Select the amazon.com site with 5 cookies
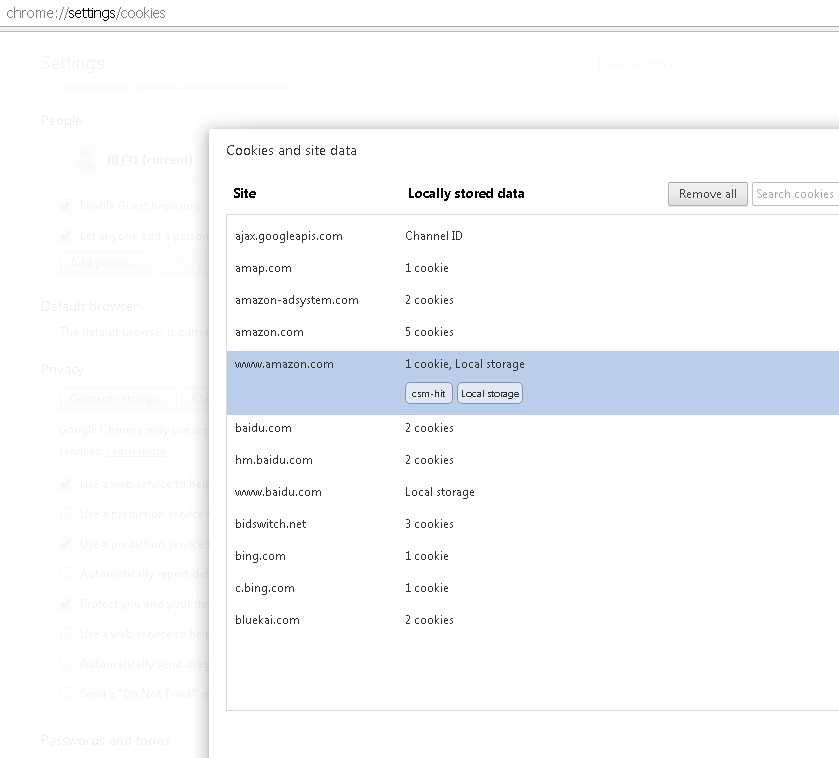839x758 pixels. coord(532,332)
